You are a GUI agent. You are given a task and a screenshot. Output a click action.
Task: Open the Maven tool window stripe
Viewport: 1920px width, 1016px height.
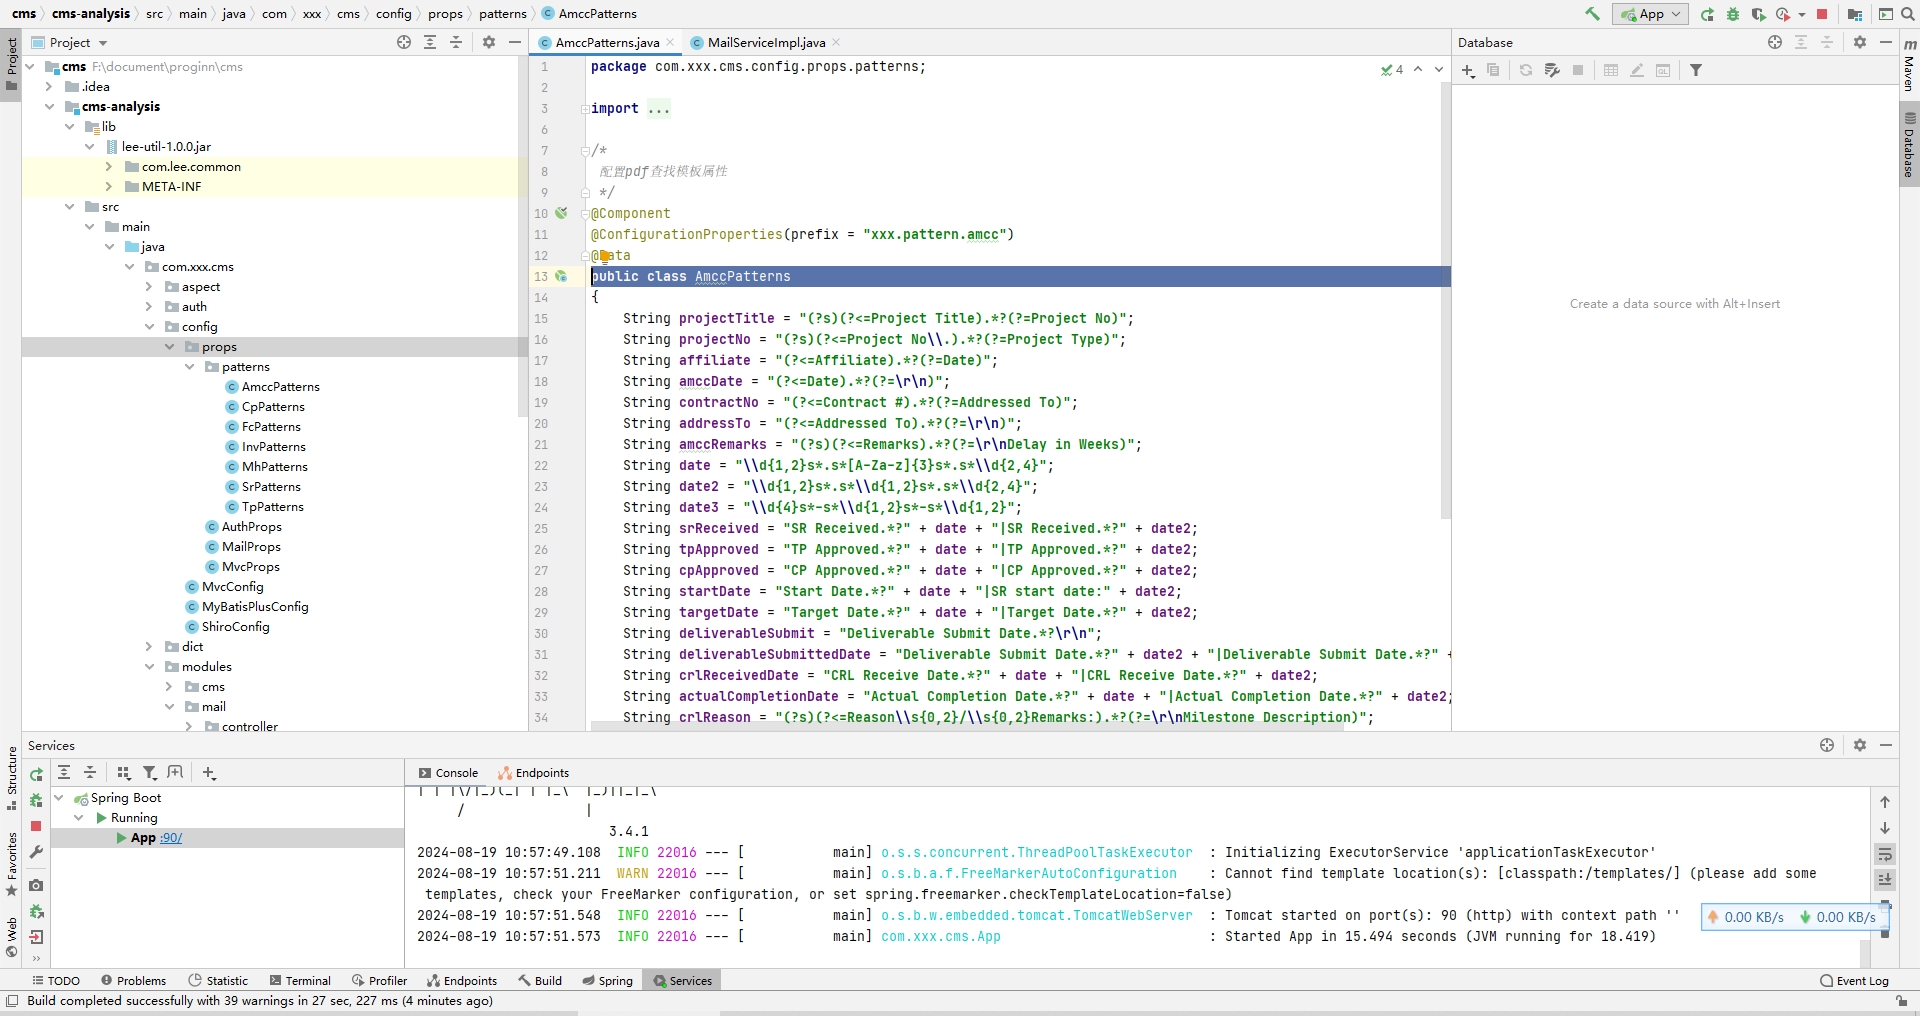click(1909, 66)
